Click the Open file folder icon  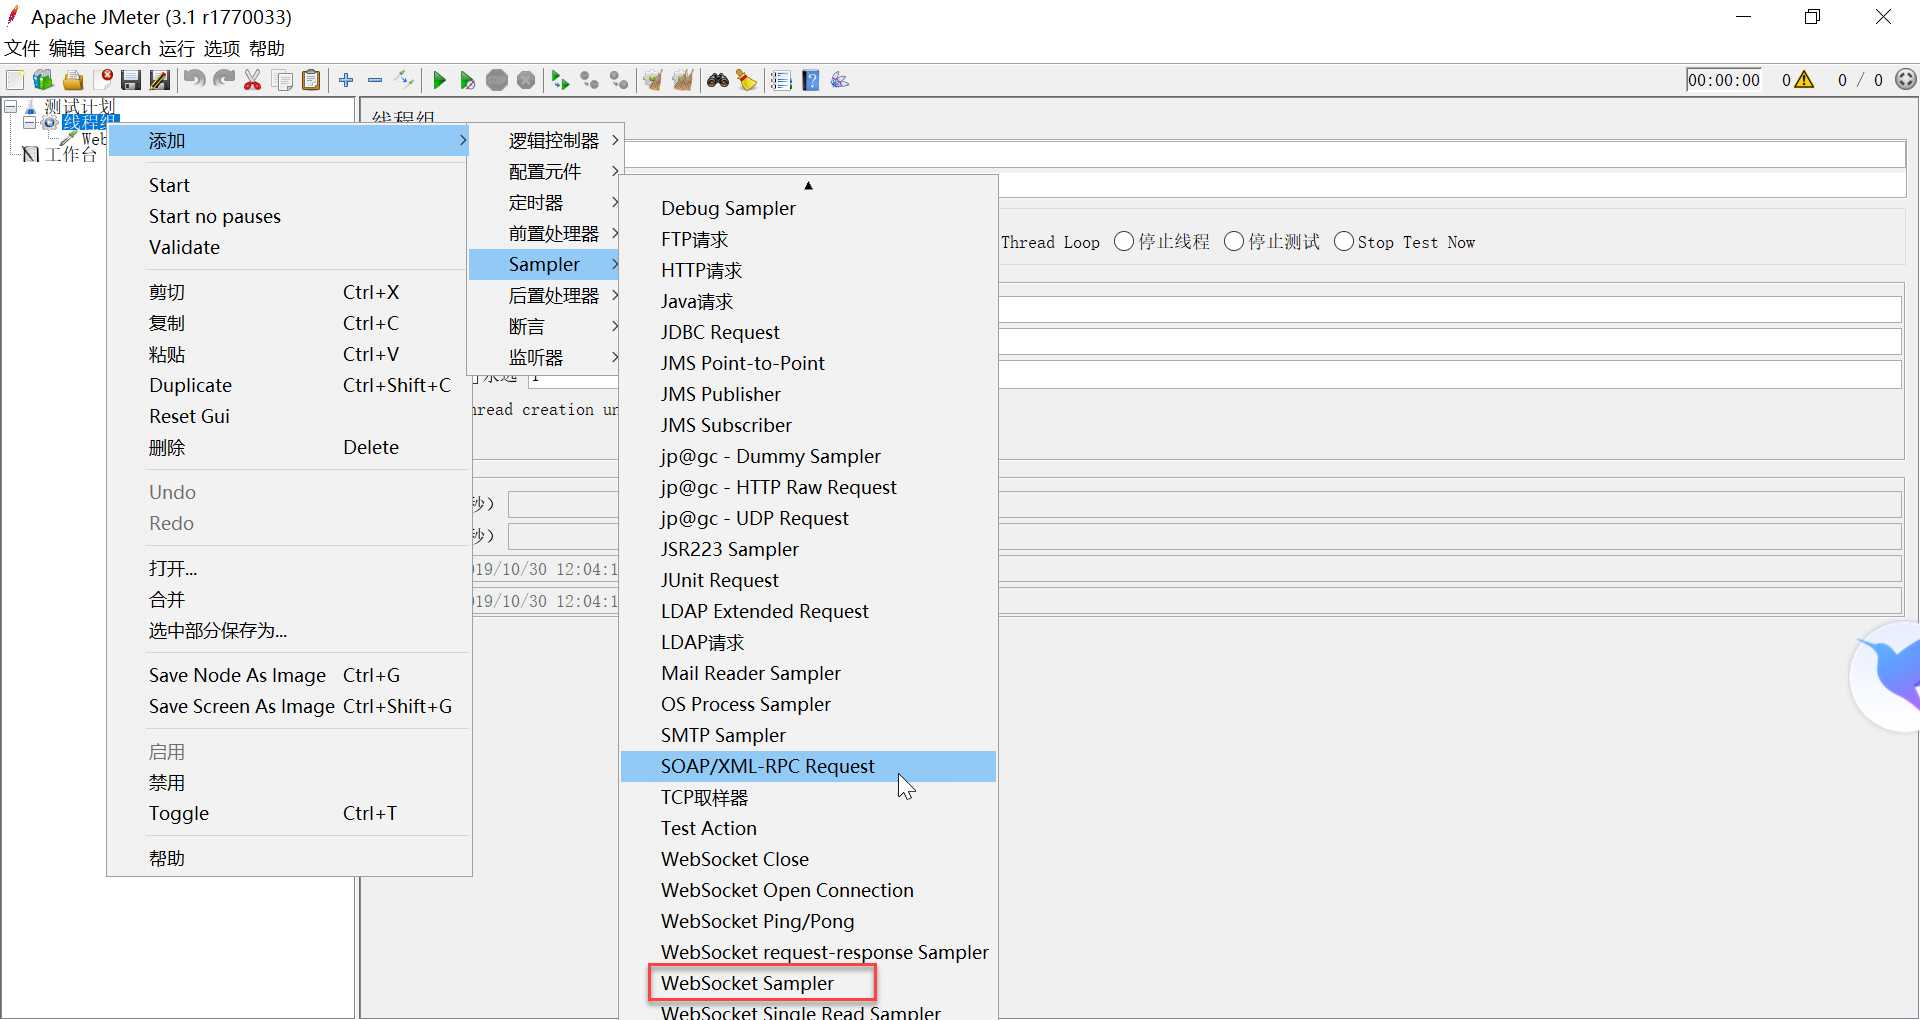pyautogui.click(x=73, y=80)
